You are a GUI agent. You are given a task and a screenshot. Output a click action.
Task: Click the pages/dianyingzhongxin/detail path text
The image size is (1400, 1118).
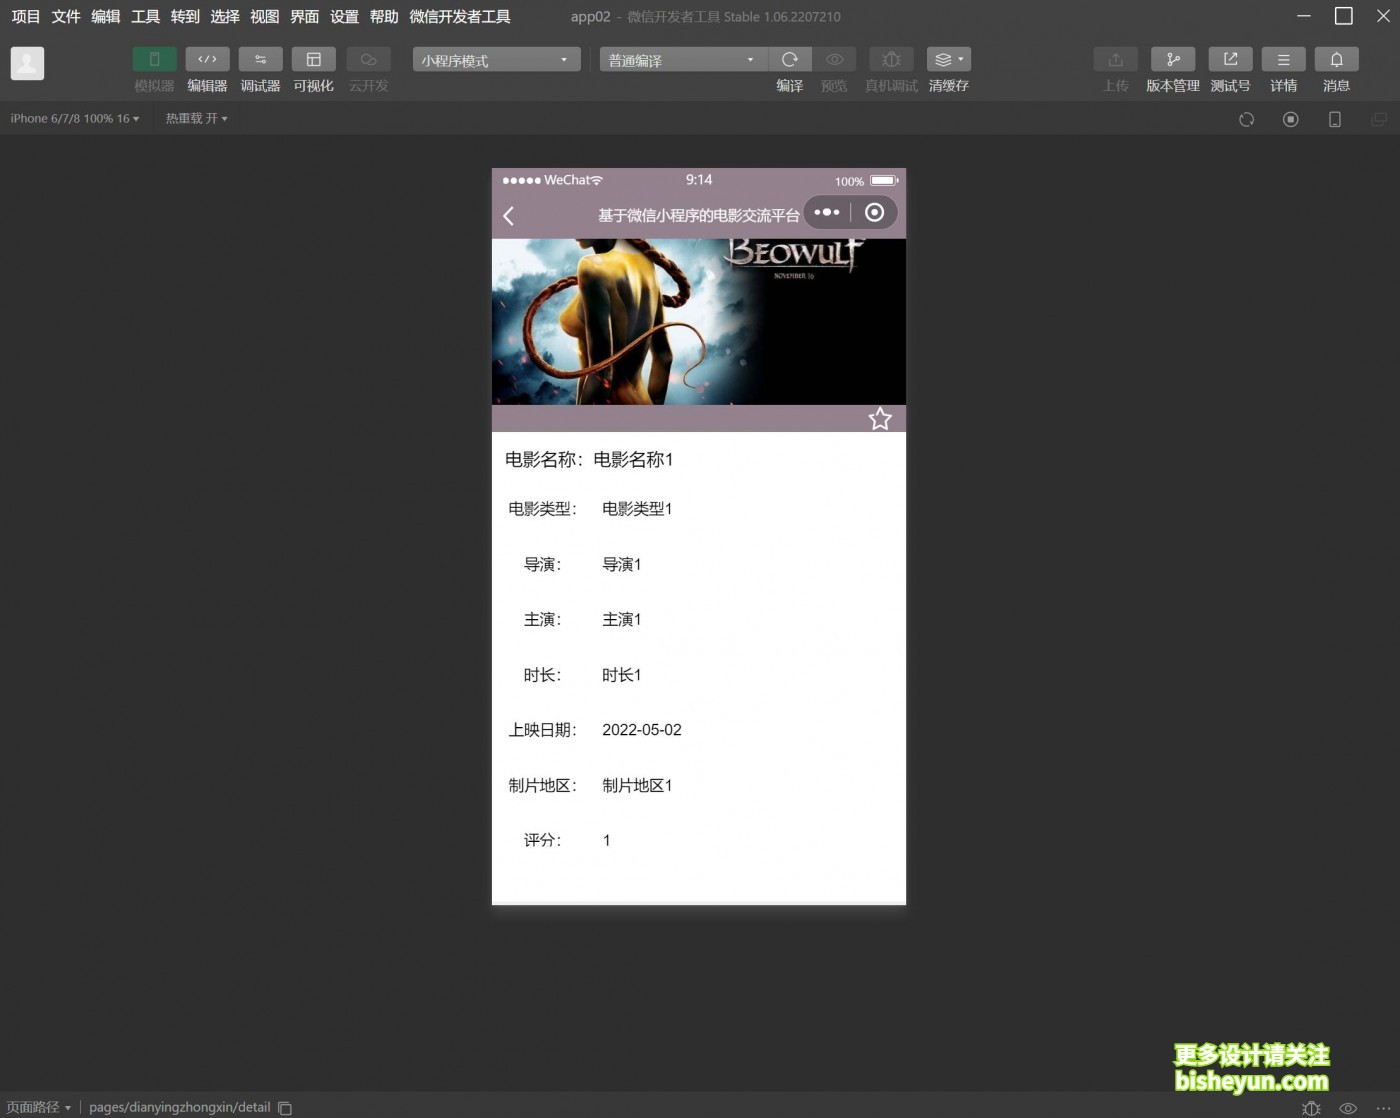click(180, 1107)
